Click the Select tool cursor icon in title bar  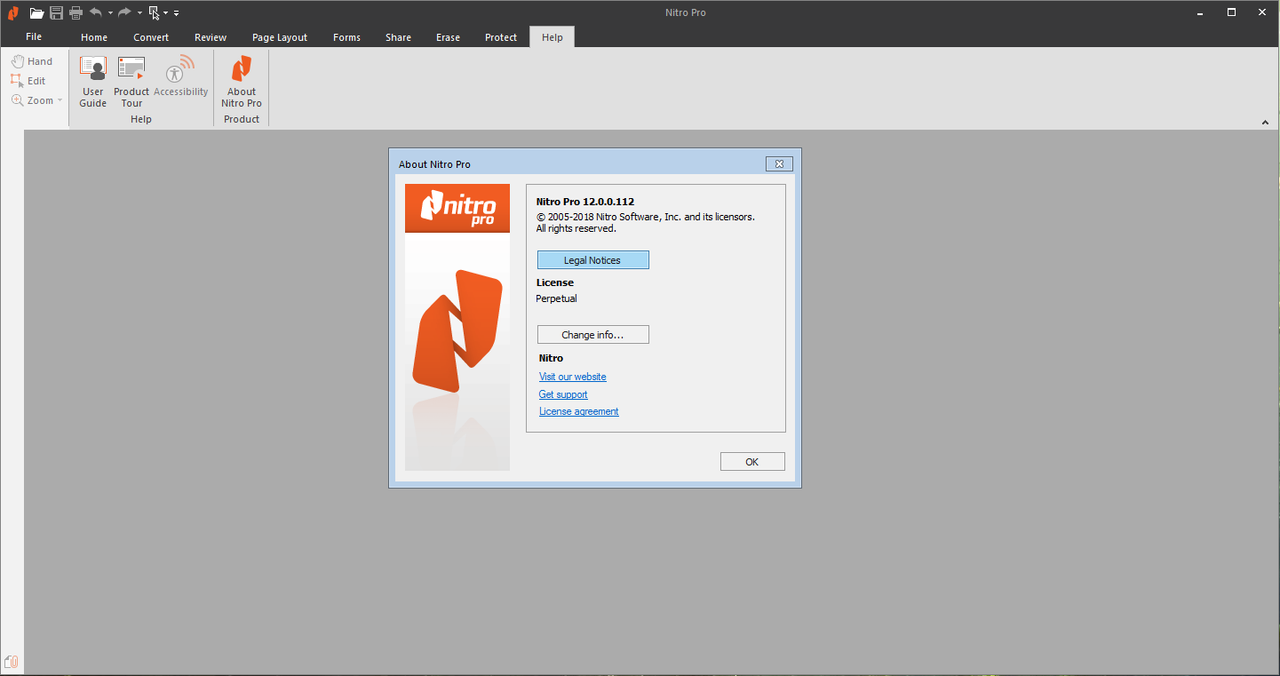[x=154, y=13]
